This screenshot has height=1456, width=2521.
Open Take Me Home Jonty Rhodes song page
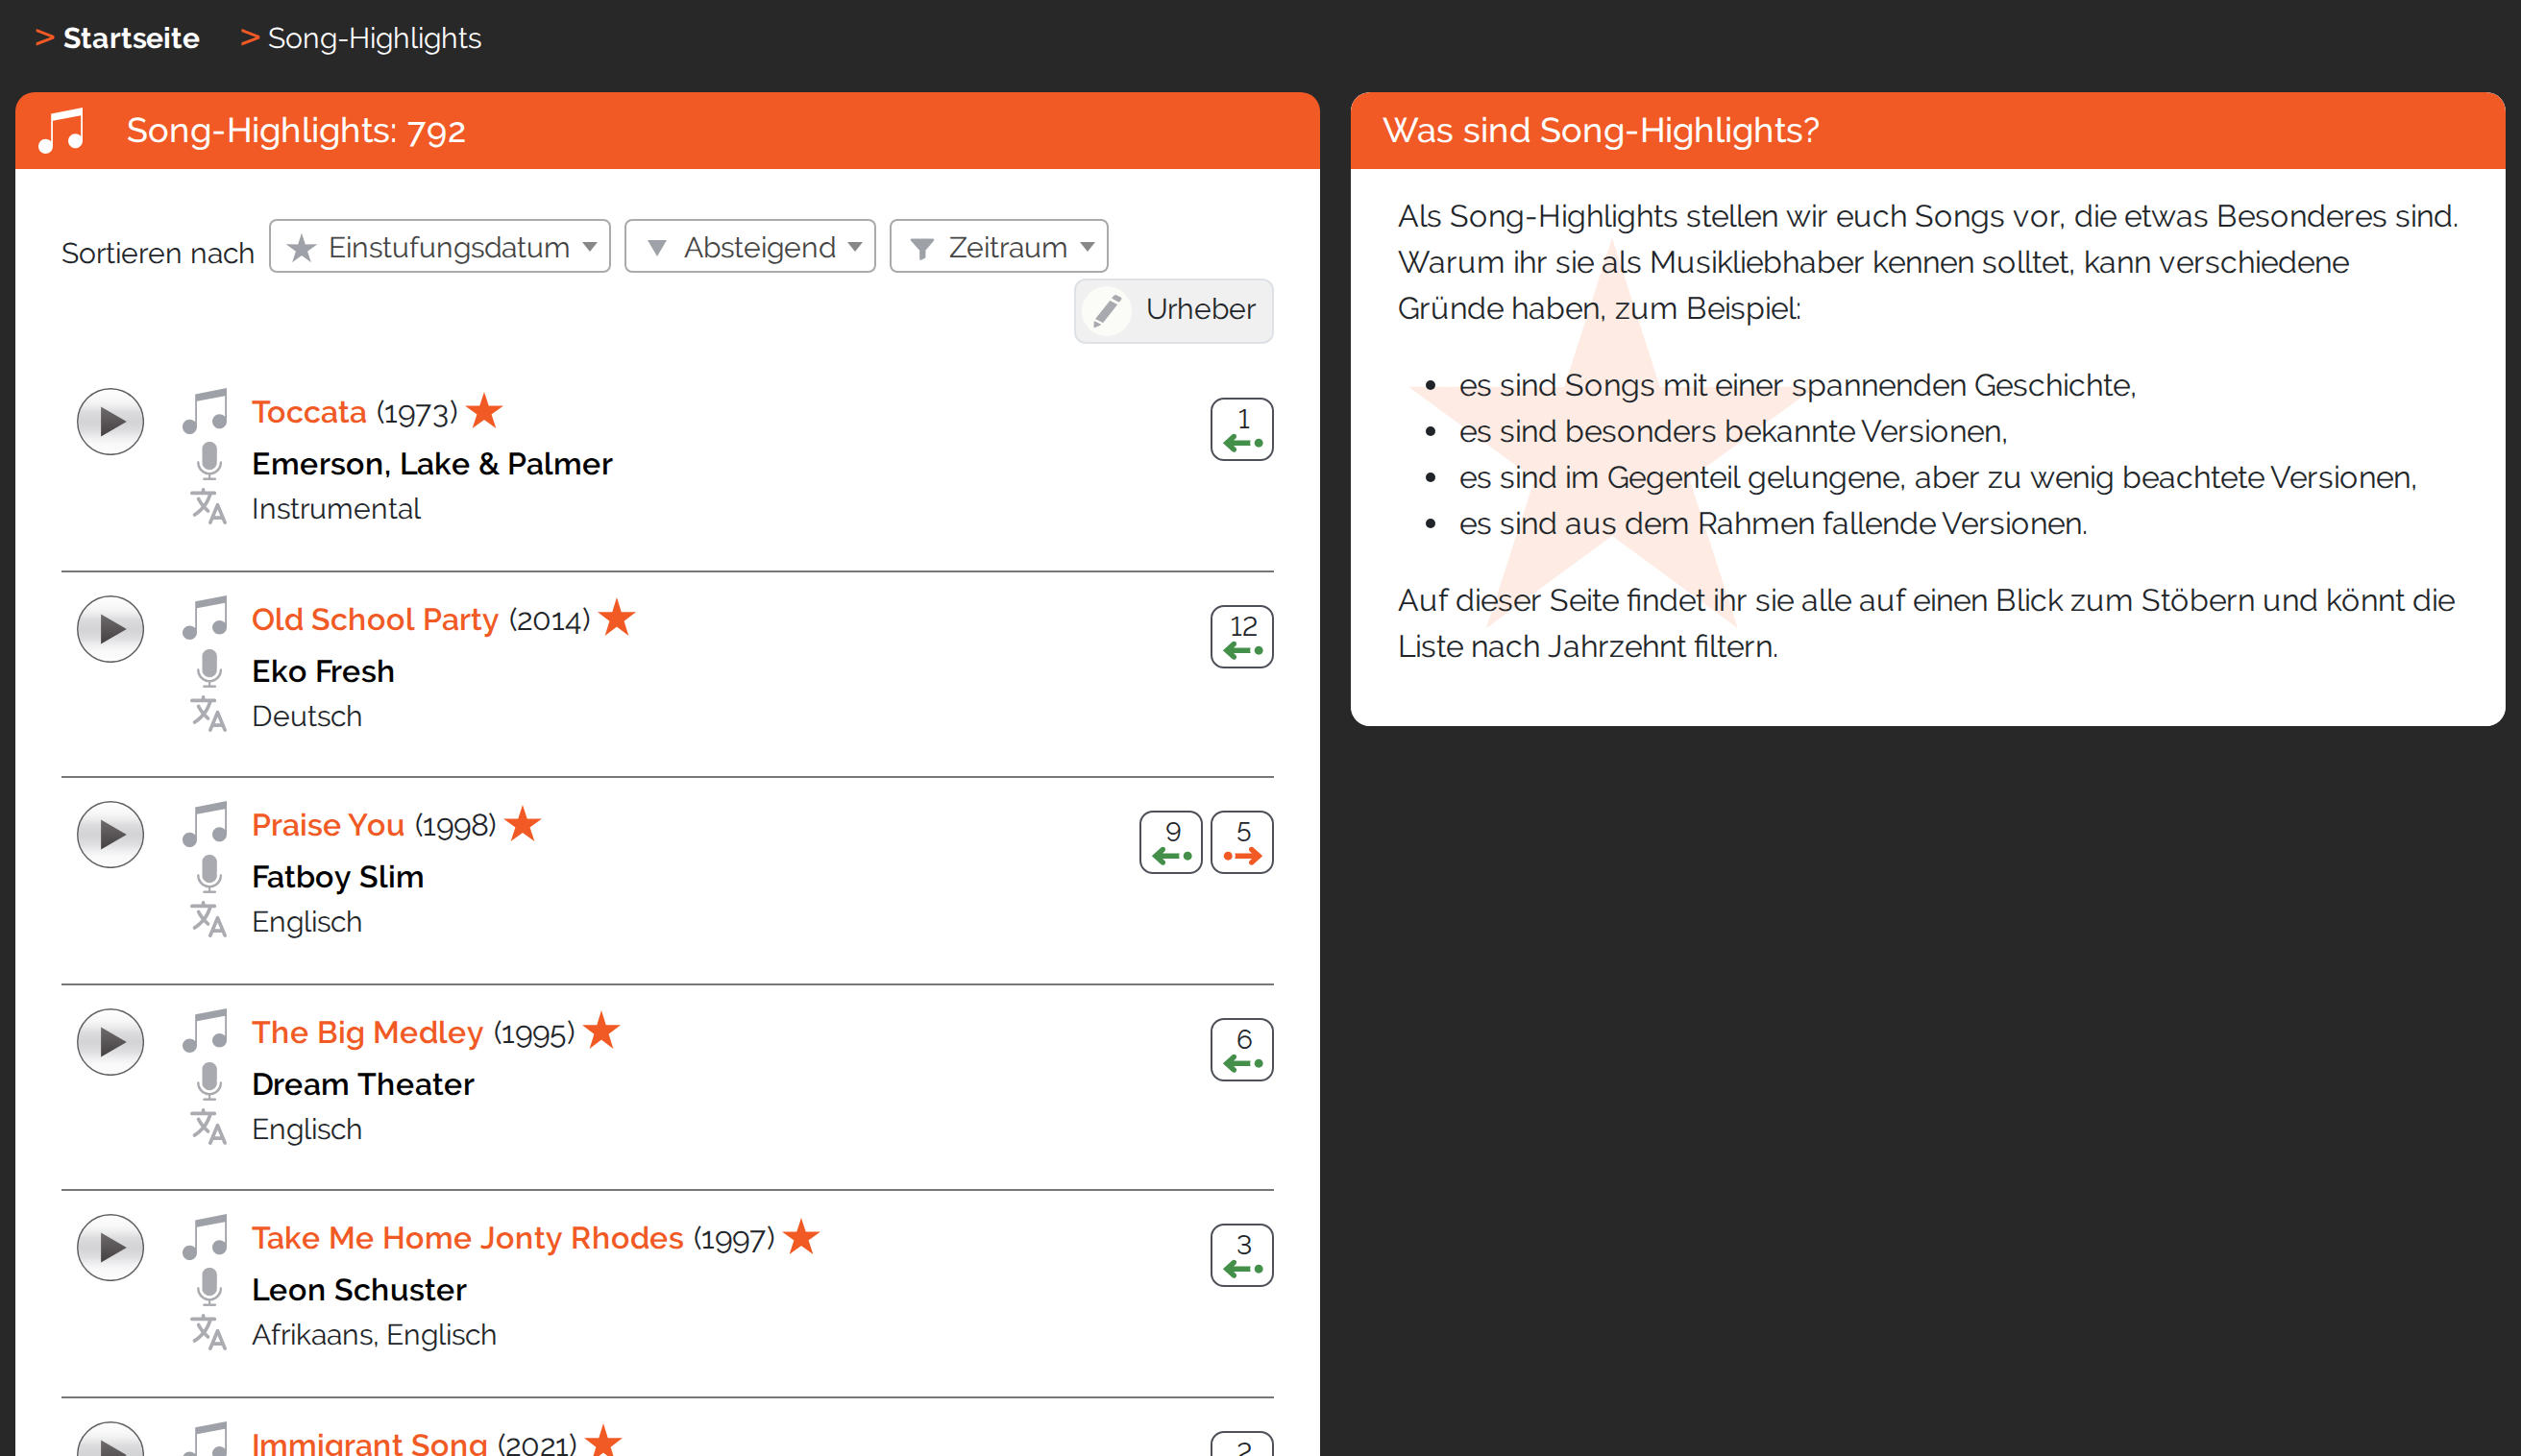468,1238
